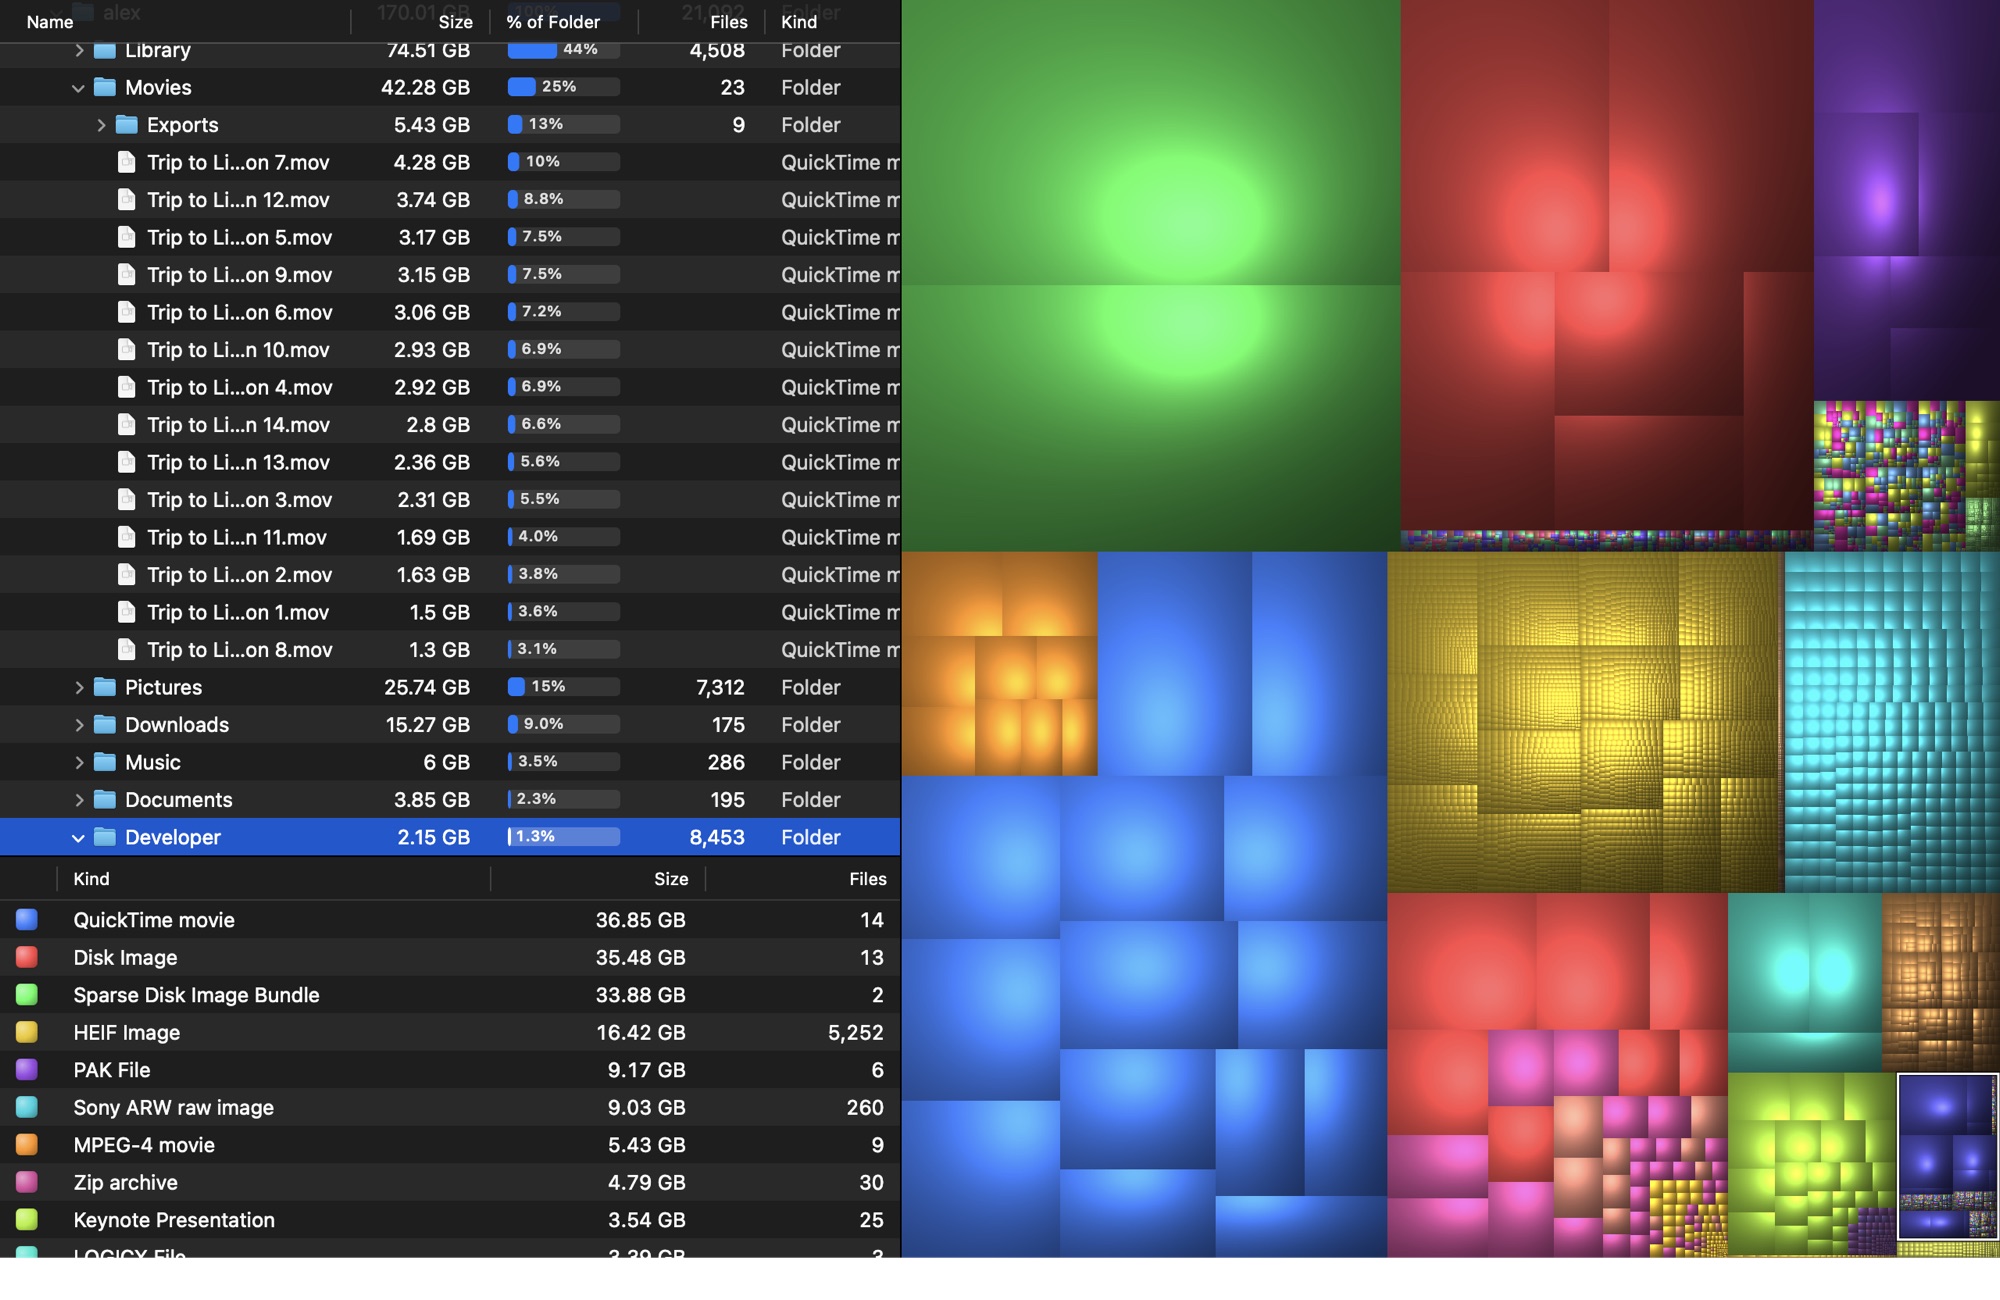Click the yellow HEIF Image swatch
The width and height of the screenshot is (2000, 1300).
point(27,1032)
